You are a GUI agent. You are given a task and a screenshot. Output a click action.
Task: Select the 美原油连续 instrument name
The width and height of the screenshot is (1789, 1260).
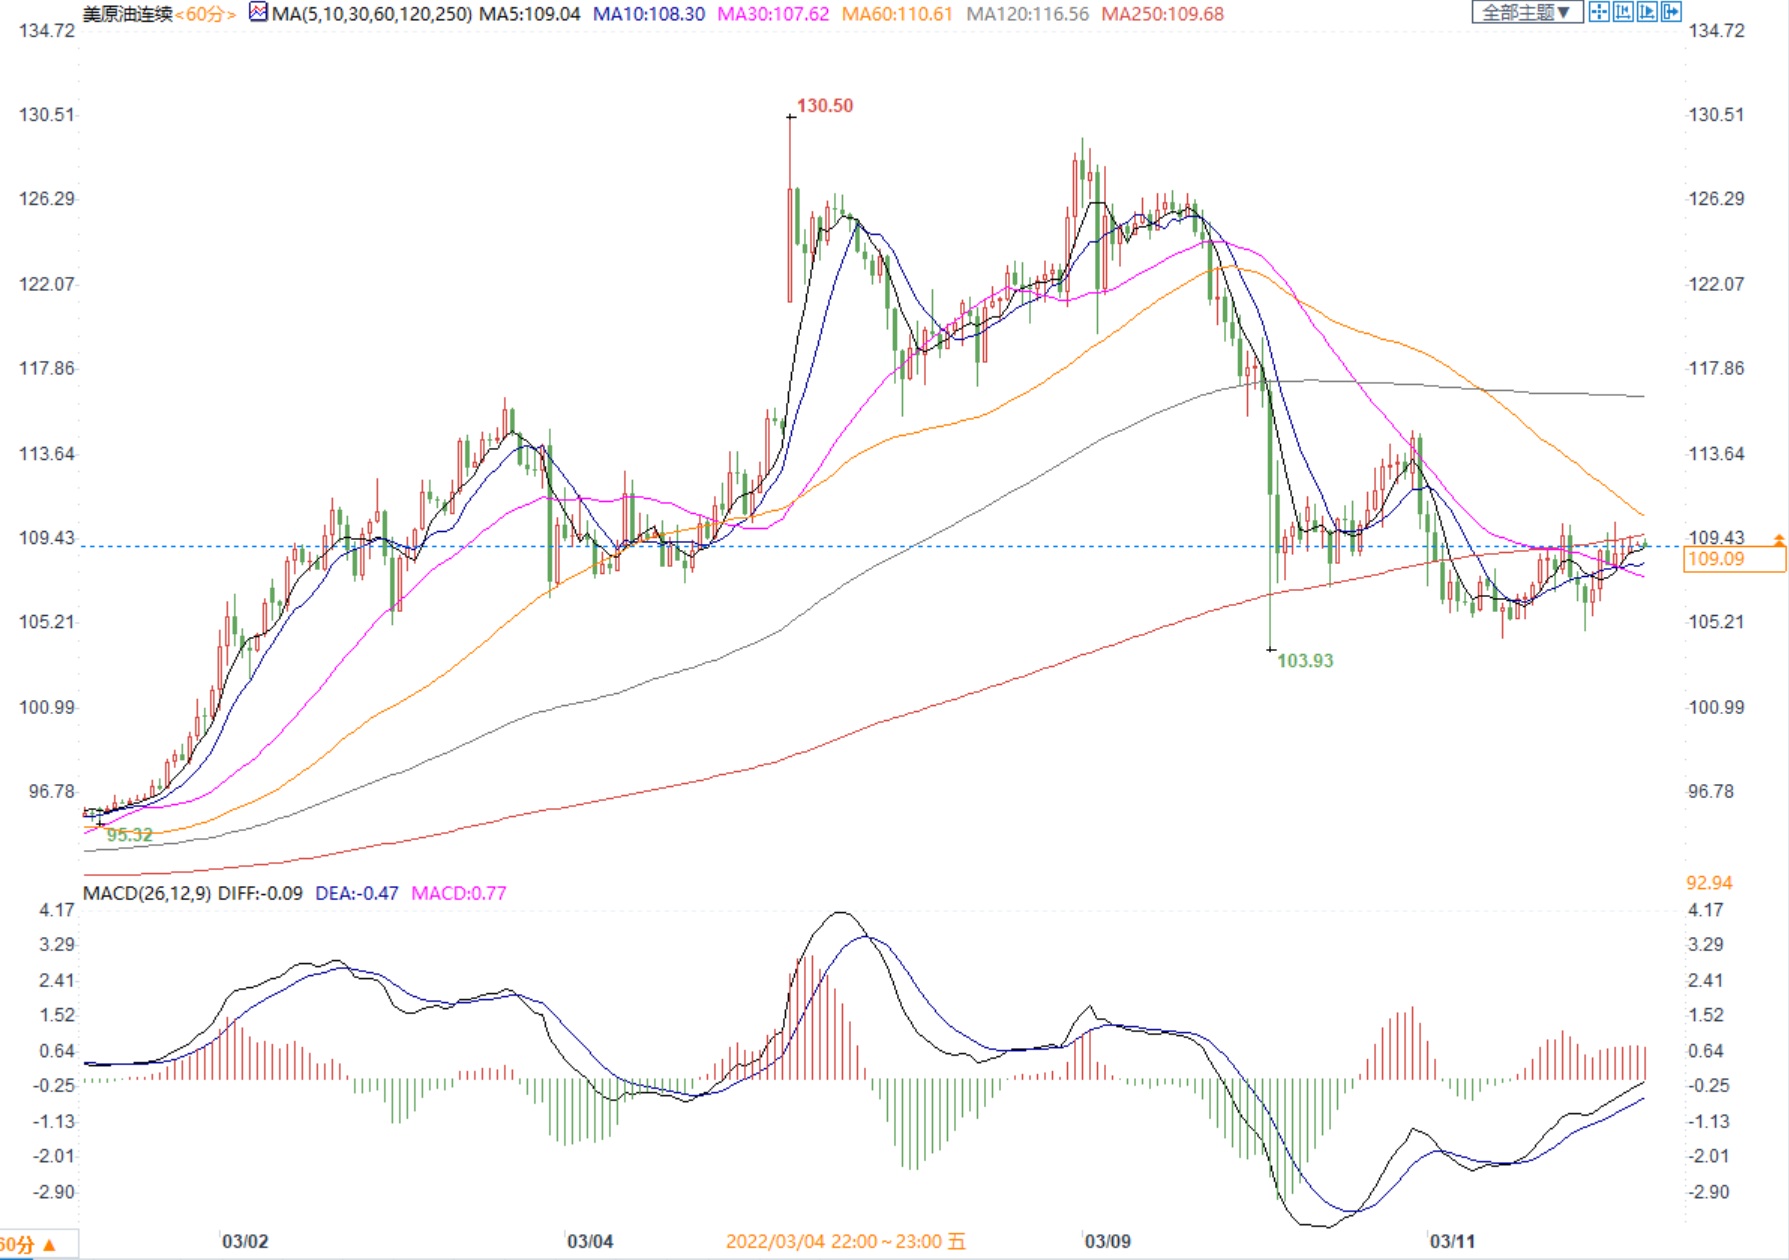pos(127,14)
